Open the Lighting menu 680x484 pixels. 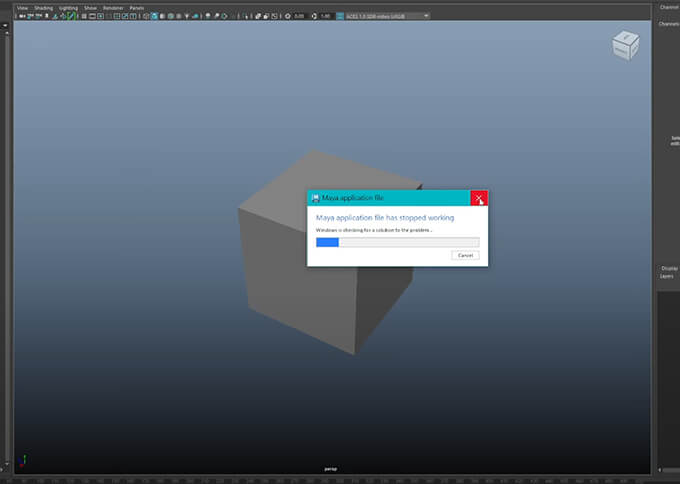point(68,7)
